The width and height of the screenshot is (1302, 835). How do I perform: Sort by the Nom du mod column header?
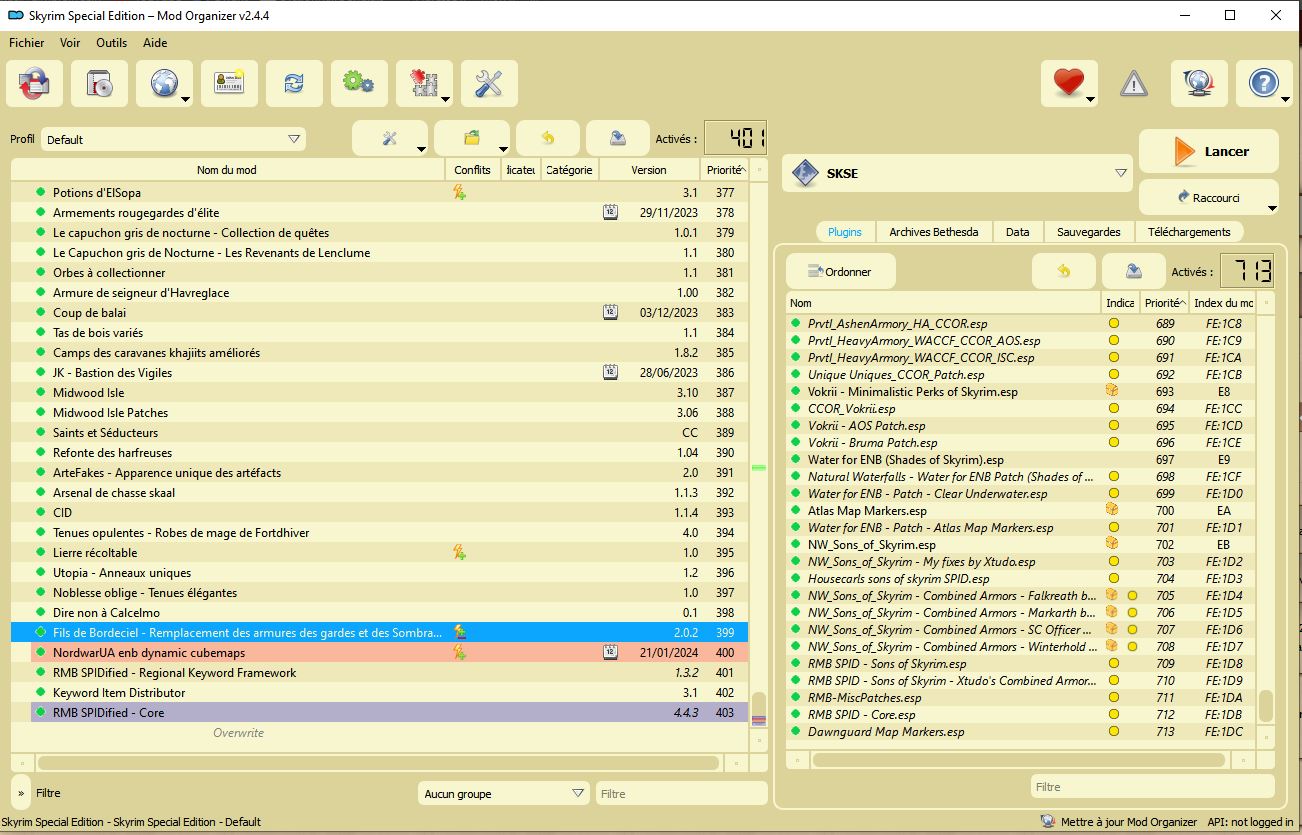point(227,170)
